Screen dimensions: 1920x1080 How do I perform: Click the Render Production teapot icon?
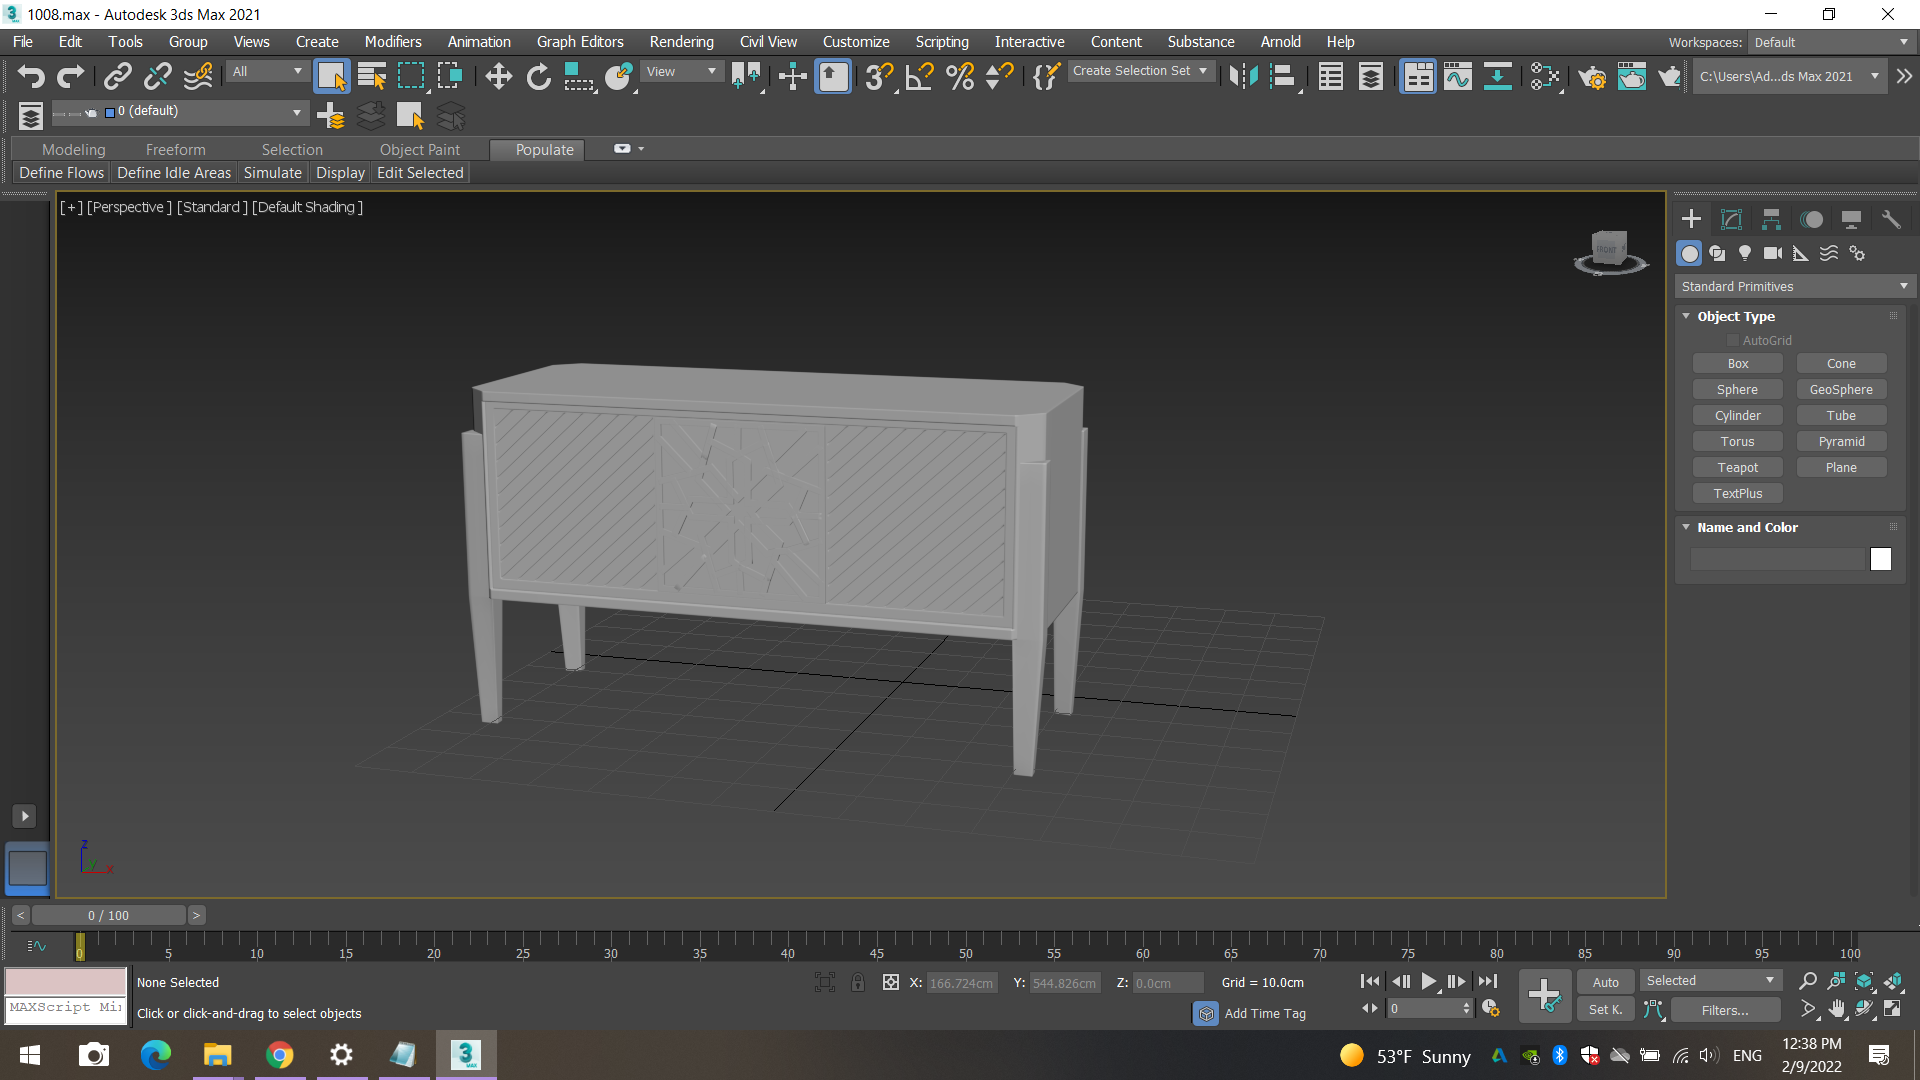[x=1669, y=77]
